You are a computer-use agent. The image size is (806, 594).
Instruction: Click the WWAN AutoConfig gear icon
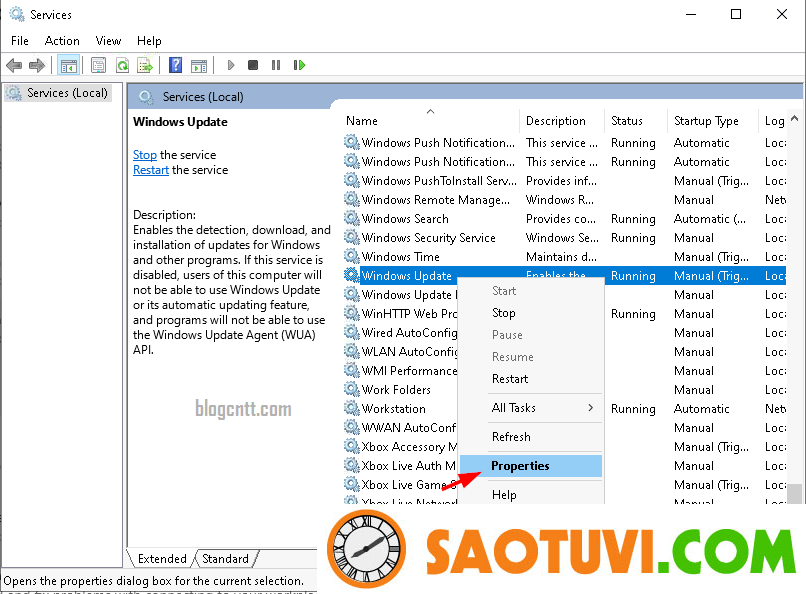click(x=352, y=428)
